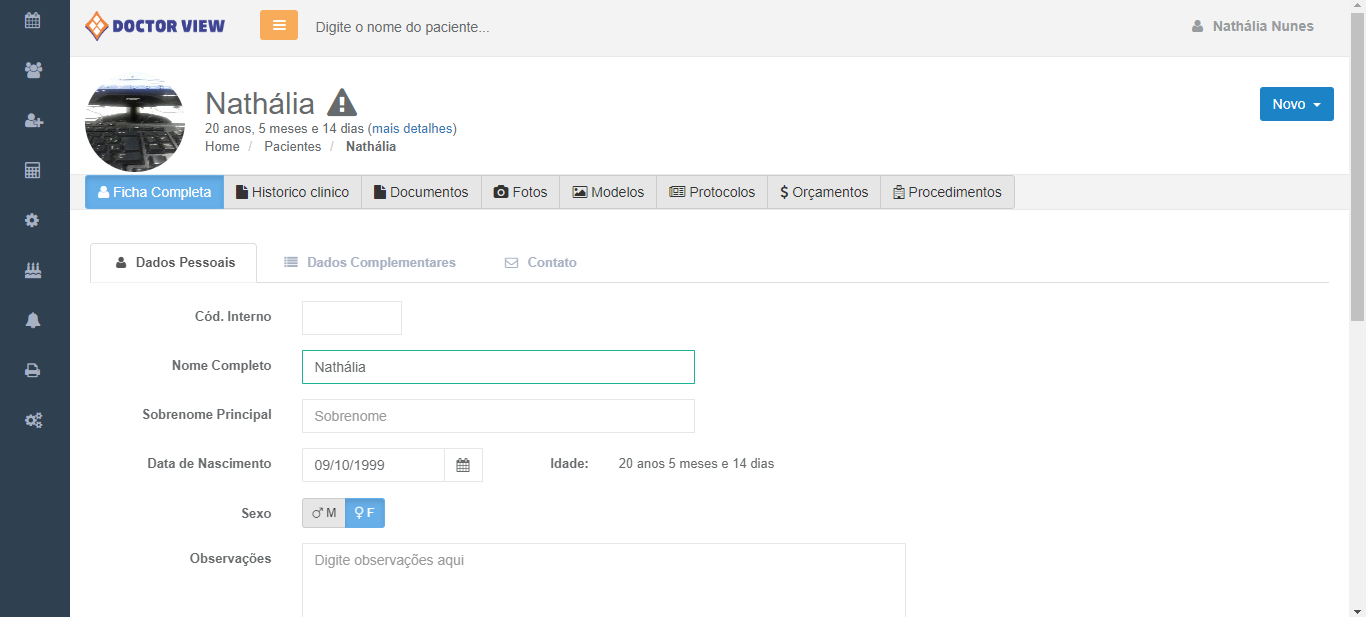
Task: Click the orange hamburger menu button
Action: coord(279,25)
